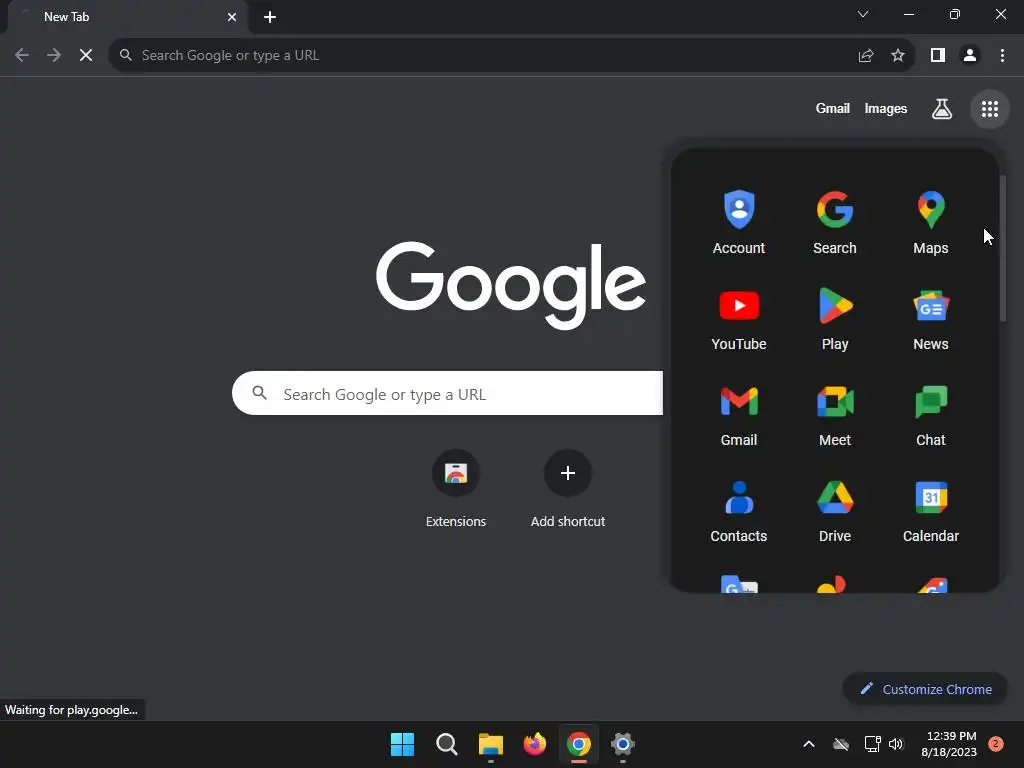This screenshot has width=1024, height=768.
Task: Open a new tab with plus button
Action: pyautogui.click(x=270, y=17)
